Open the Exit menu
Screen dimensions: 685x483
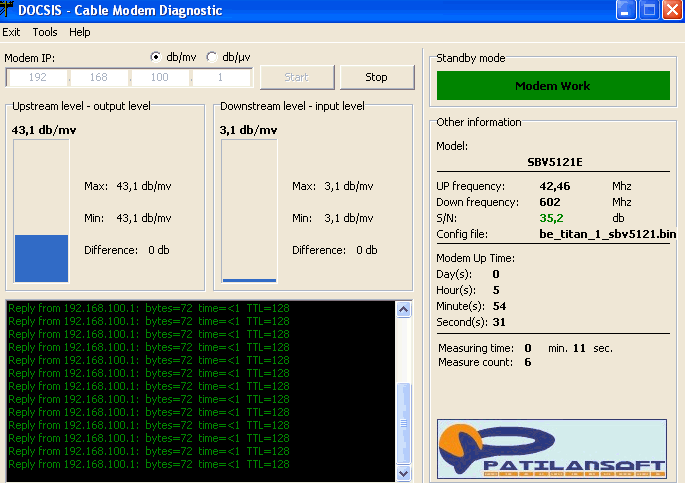pyautogui.click(x=11, y=32)
